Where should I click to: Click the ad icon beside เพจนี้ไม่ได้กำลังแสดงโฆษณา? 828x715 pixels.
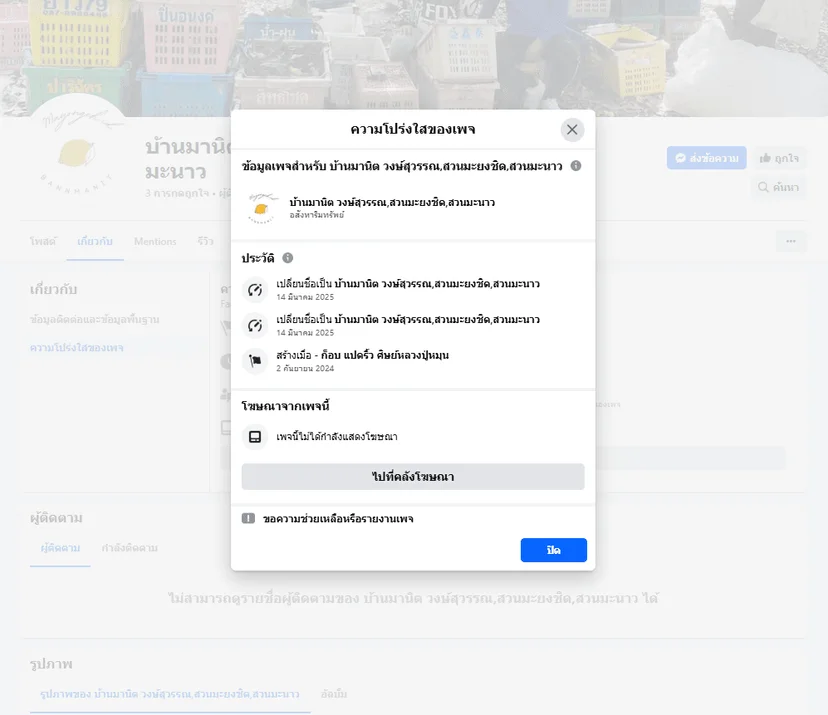(x=255, y=437)
